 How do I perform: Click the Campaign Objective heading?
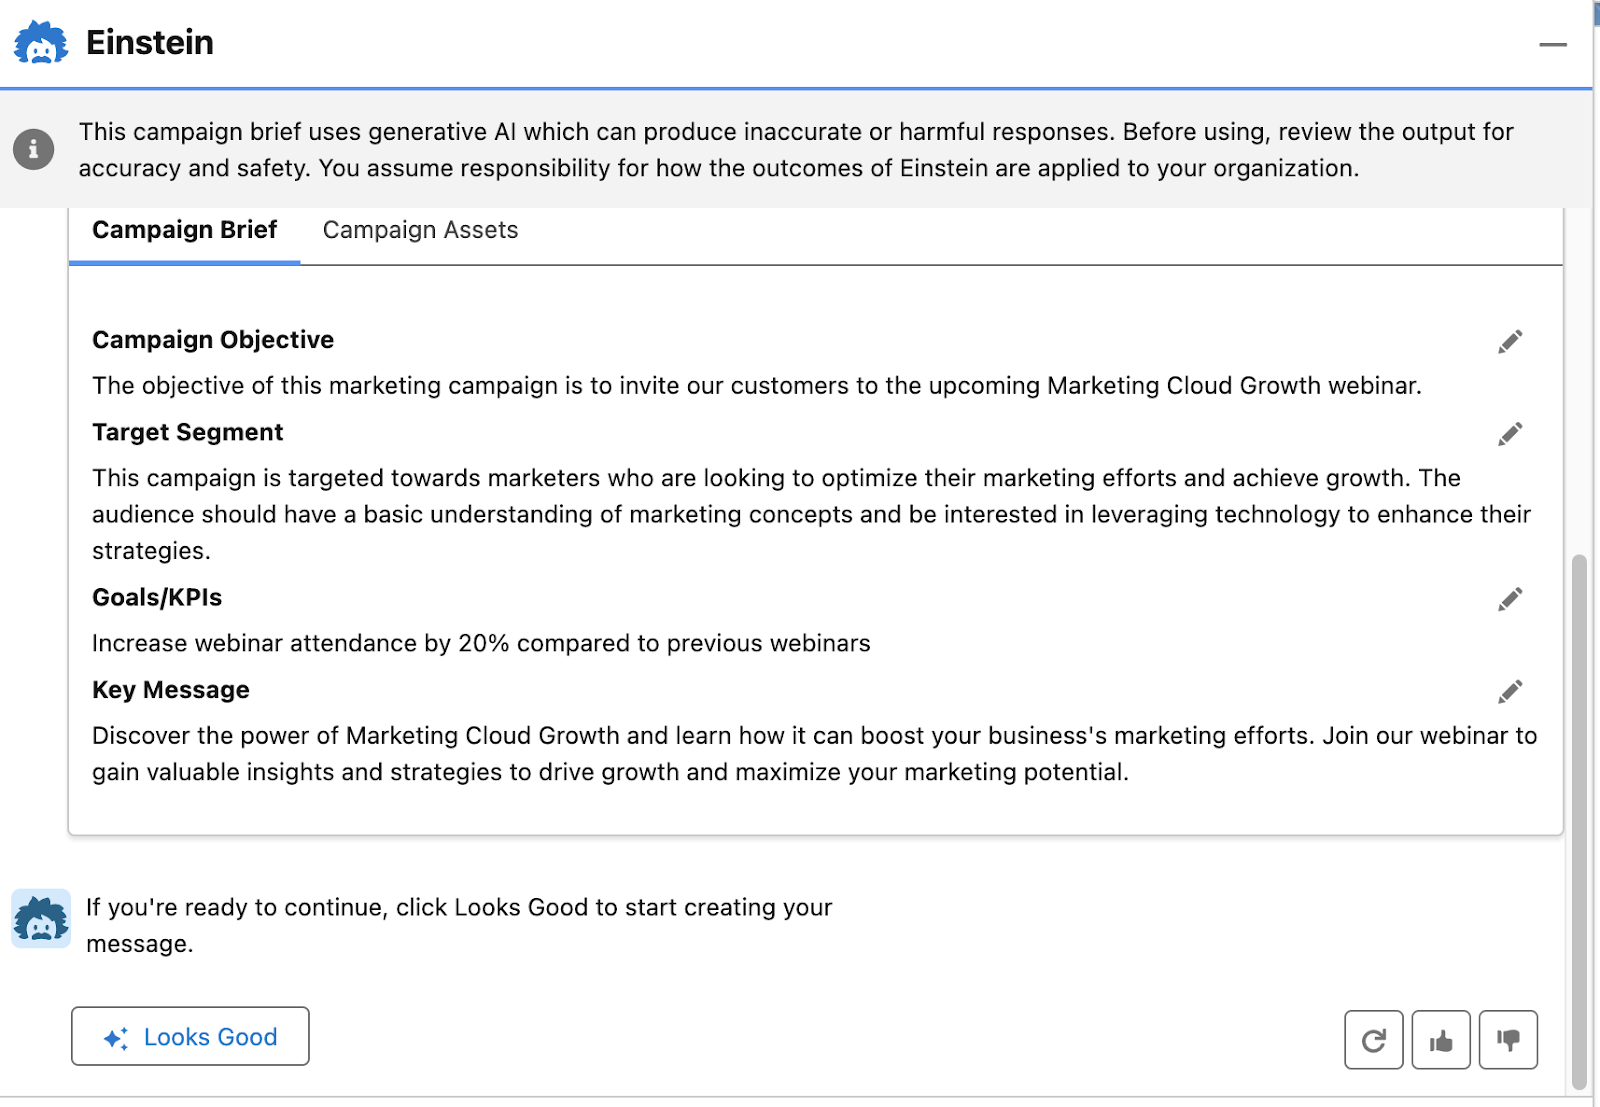point(213,340)
